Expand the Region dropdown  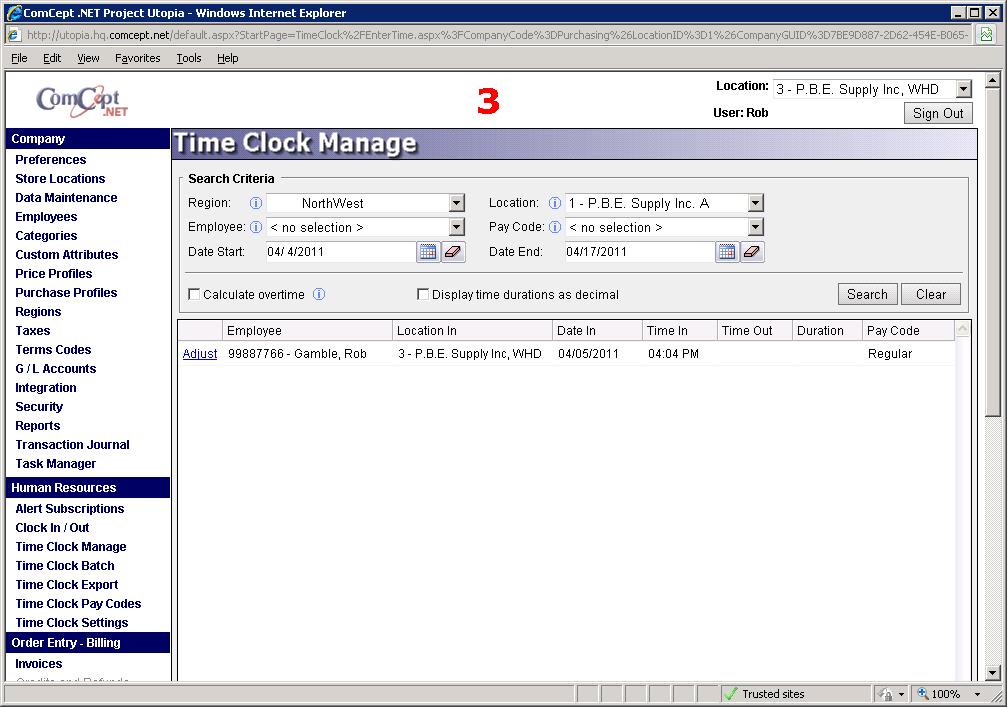[456, 203]
